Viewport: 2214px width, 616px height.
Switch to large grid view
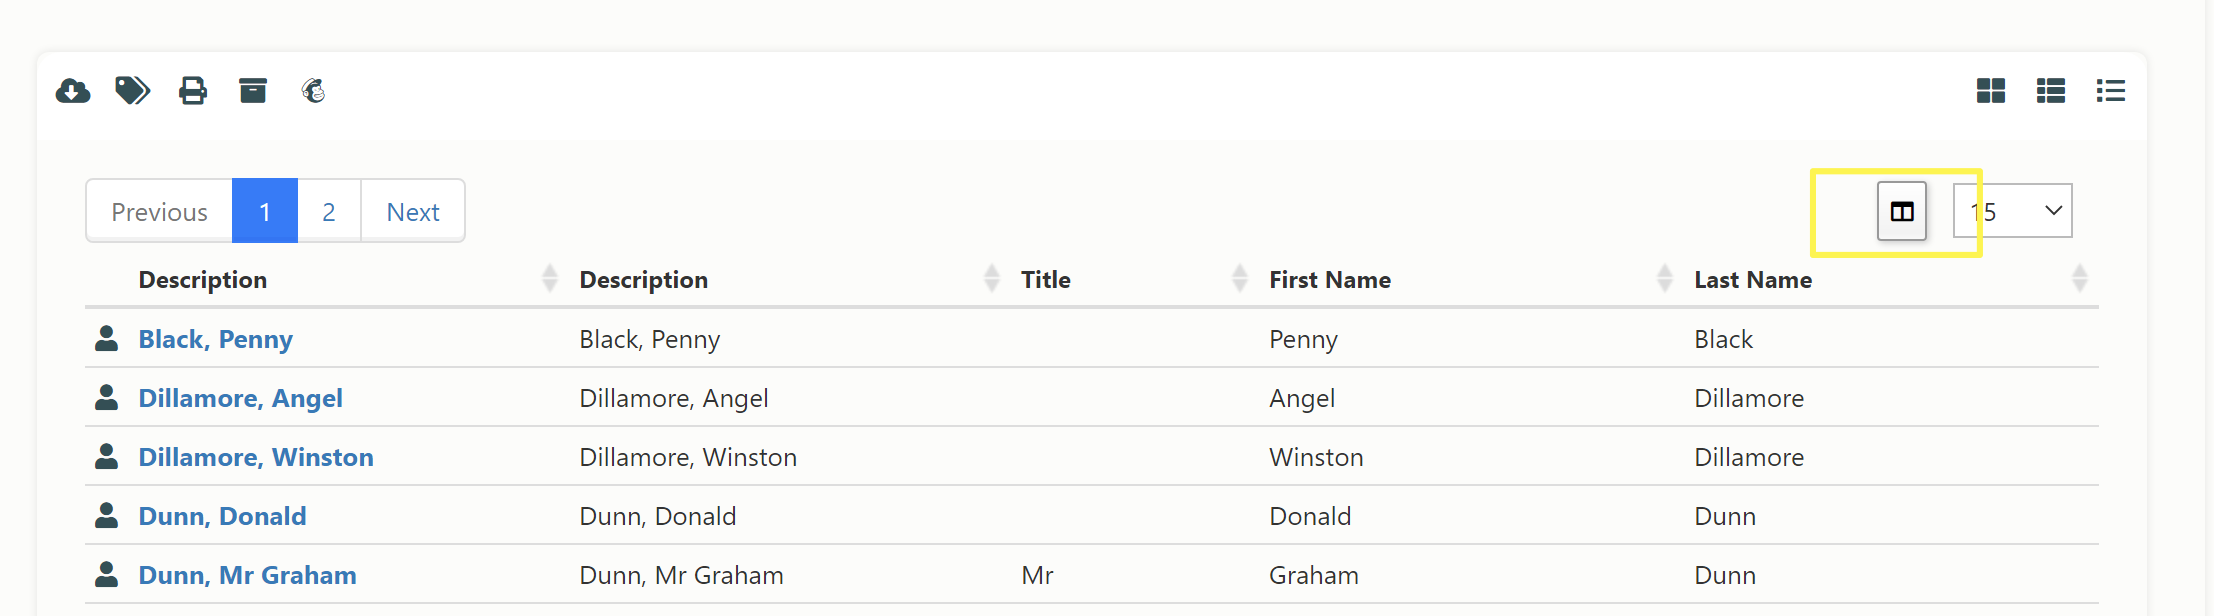(1991, 91)
